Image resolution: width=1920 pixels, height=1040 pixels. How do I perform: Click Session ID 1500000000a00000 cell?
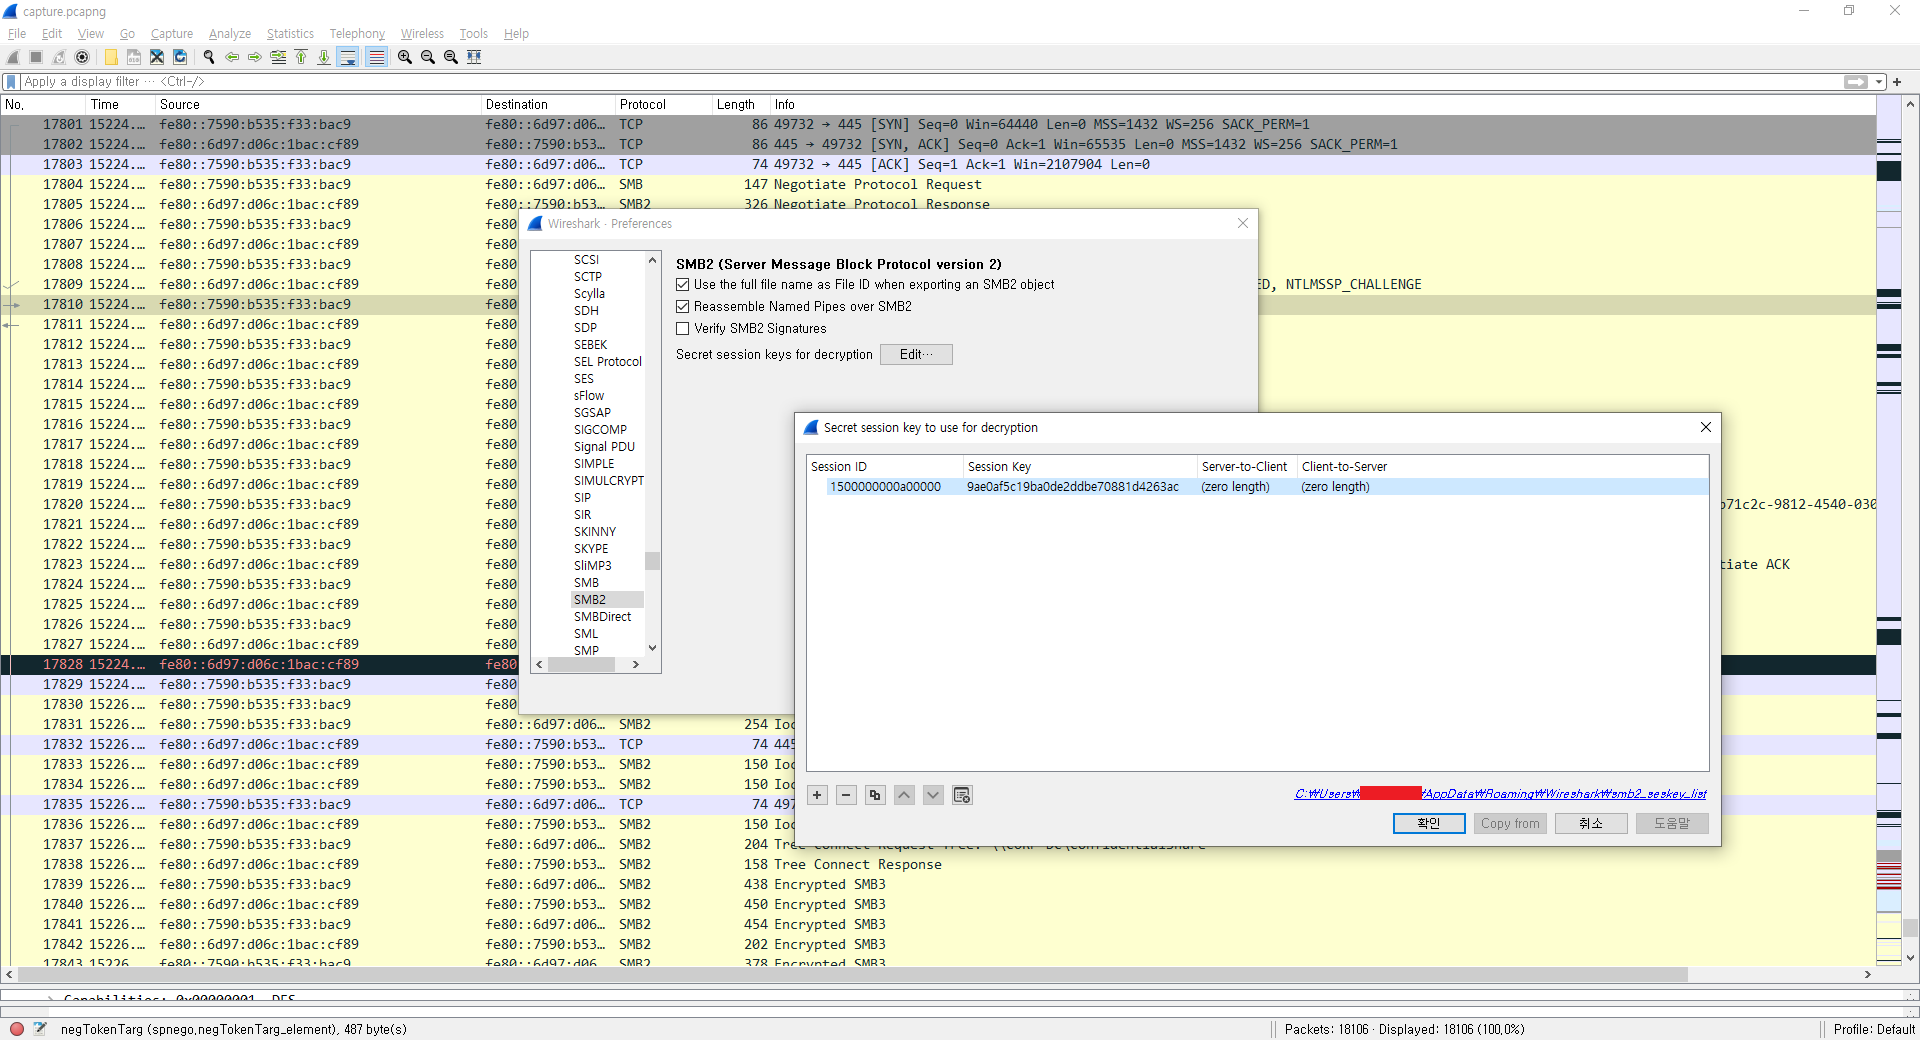coord(885,487)
